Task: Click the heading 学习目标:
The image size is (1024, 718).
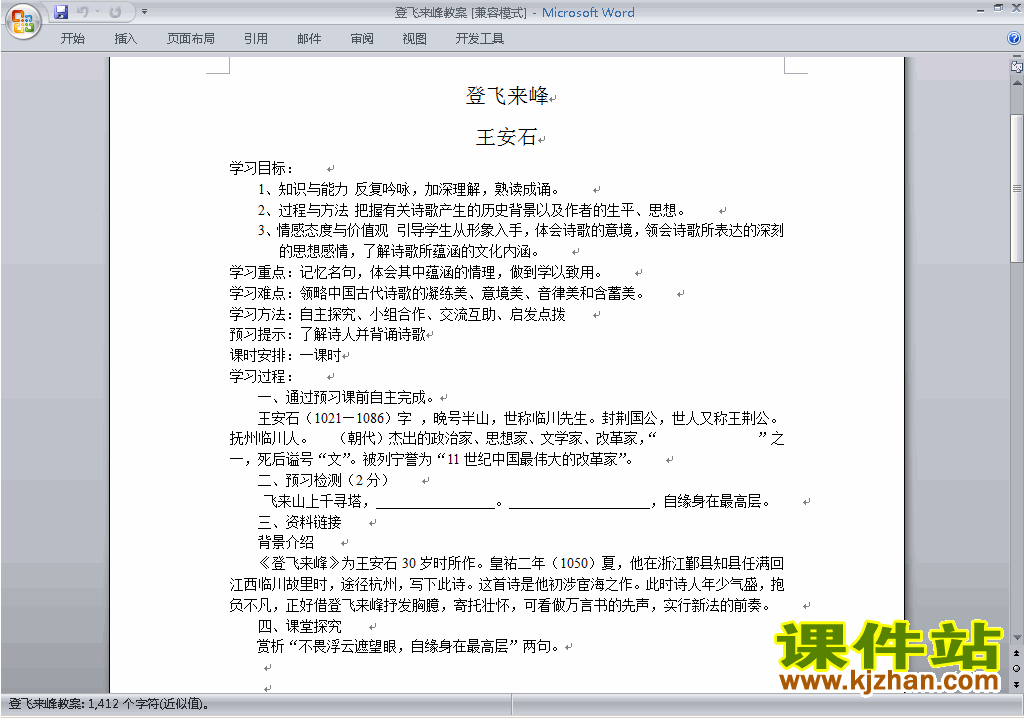Action: [x=261, y=169]
